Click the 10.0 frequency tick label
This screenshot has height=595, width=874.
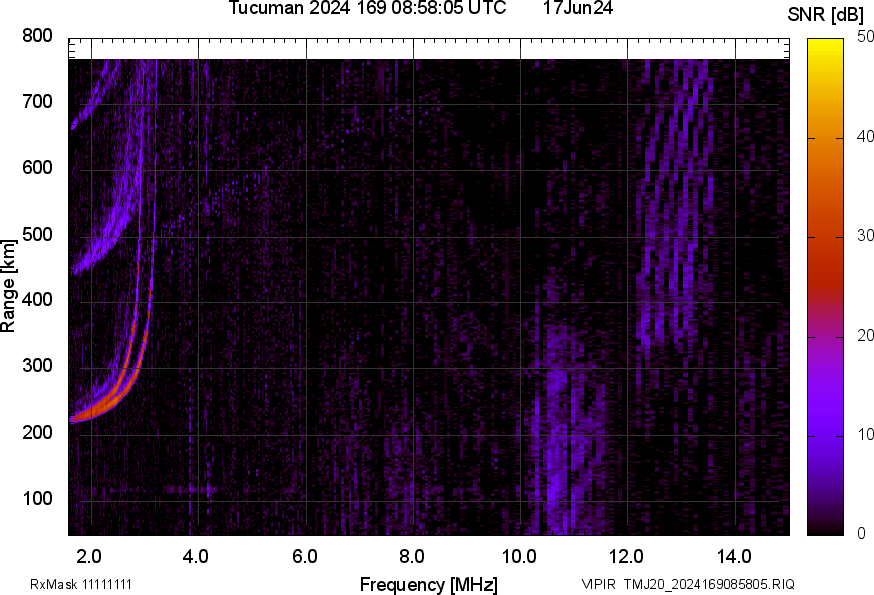coord(519,557)
